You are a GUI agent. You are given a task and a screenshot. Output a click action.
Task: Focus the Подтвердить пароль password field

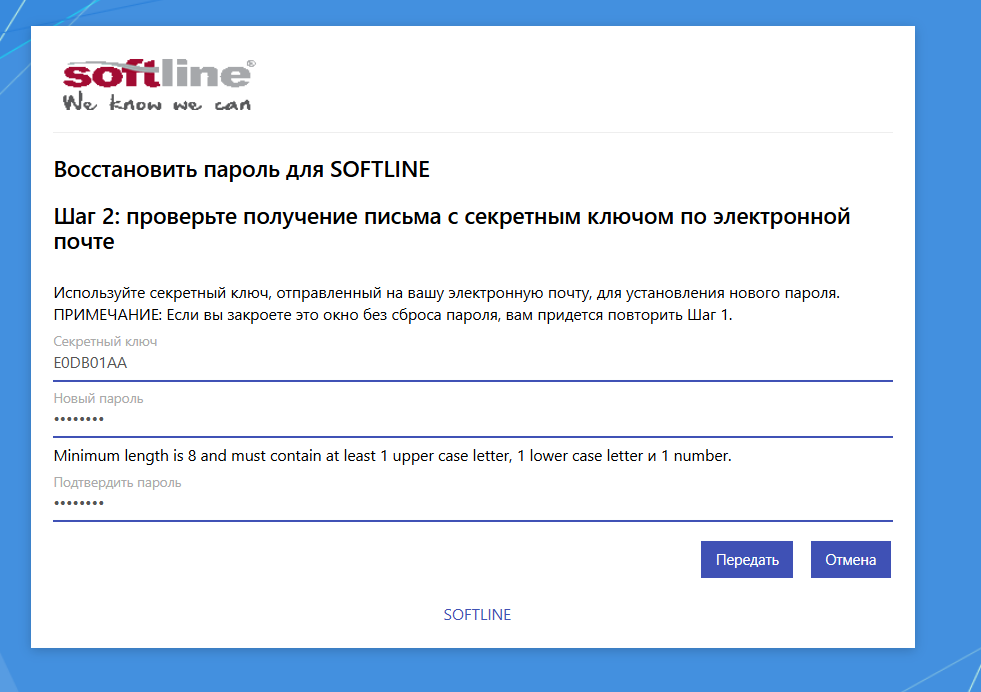coord(472,503)
